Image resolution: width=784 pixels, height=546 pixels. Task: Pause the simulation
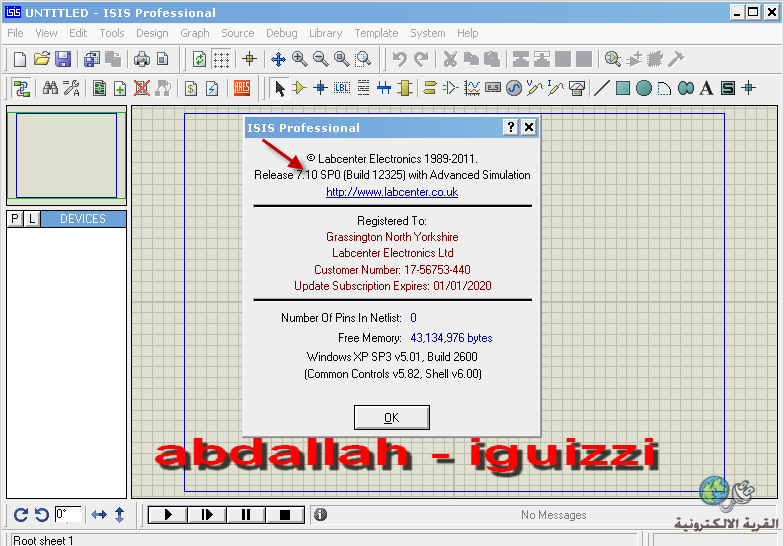[246, 514]
